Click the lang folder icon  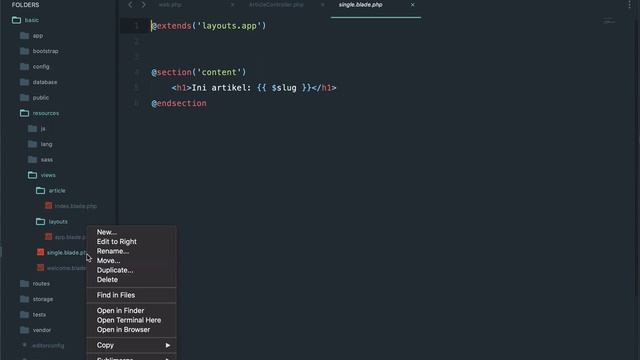tap(33, 144)
